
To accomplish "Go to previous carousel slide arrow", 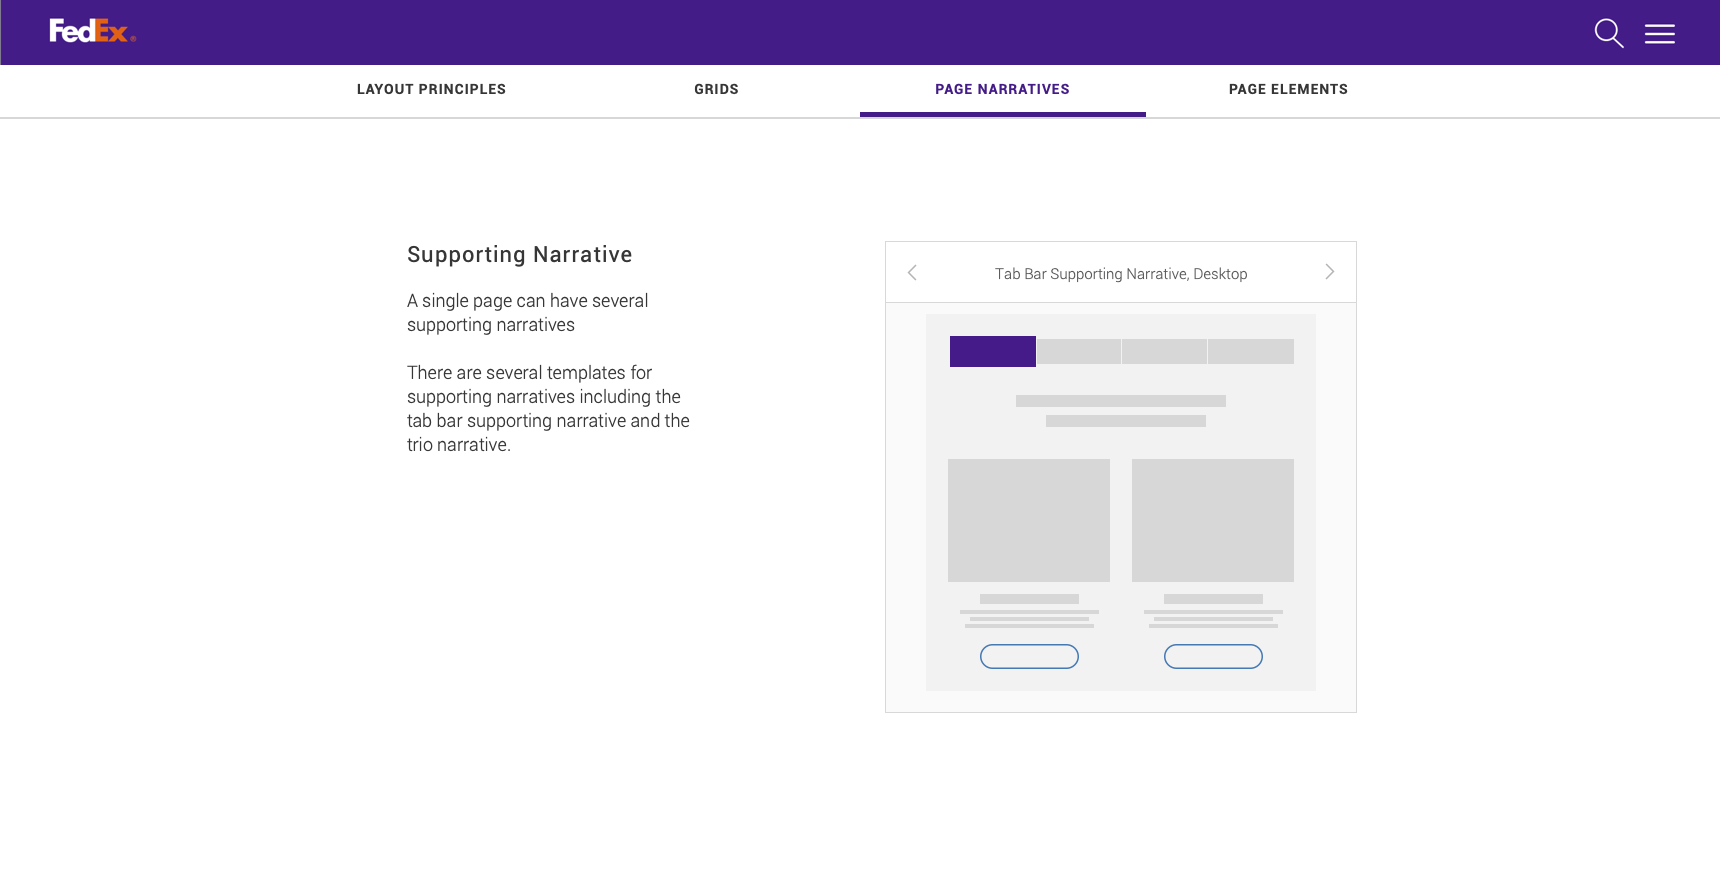I will pyautogui.click(x=912, y=273).
